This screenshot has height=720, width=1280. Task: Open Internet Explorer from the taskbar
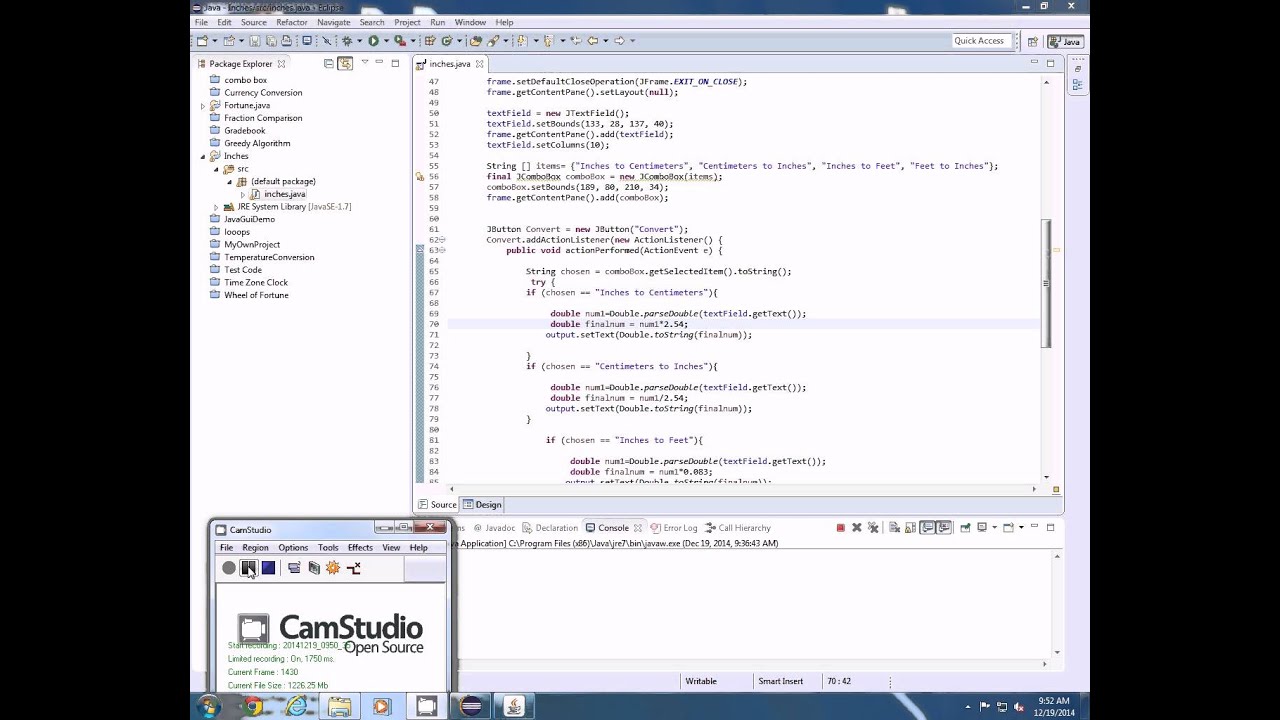pyautogui.click(x=297, y=707)
